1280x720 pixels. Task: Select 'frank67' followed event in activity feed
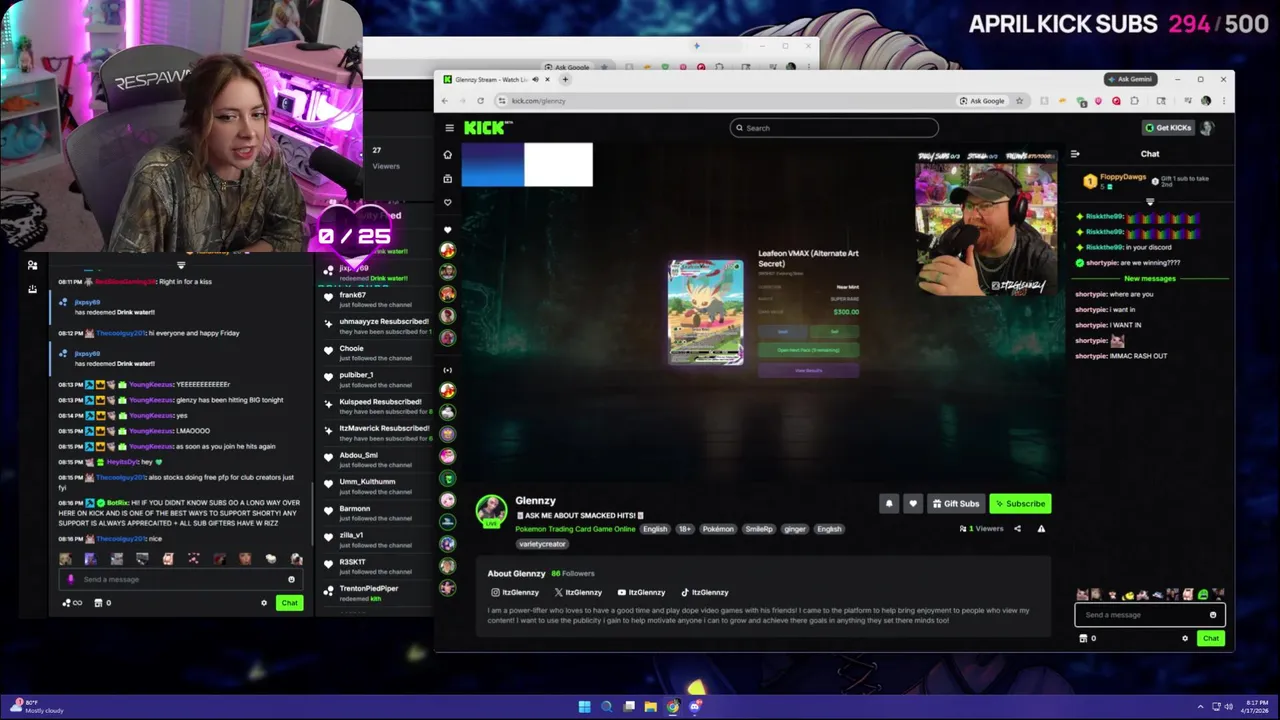click(x=372, y=300)
